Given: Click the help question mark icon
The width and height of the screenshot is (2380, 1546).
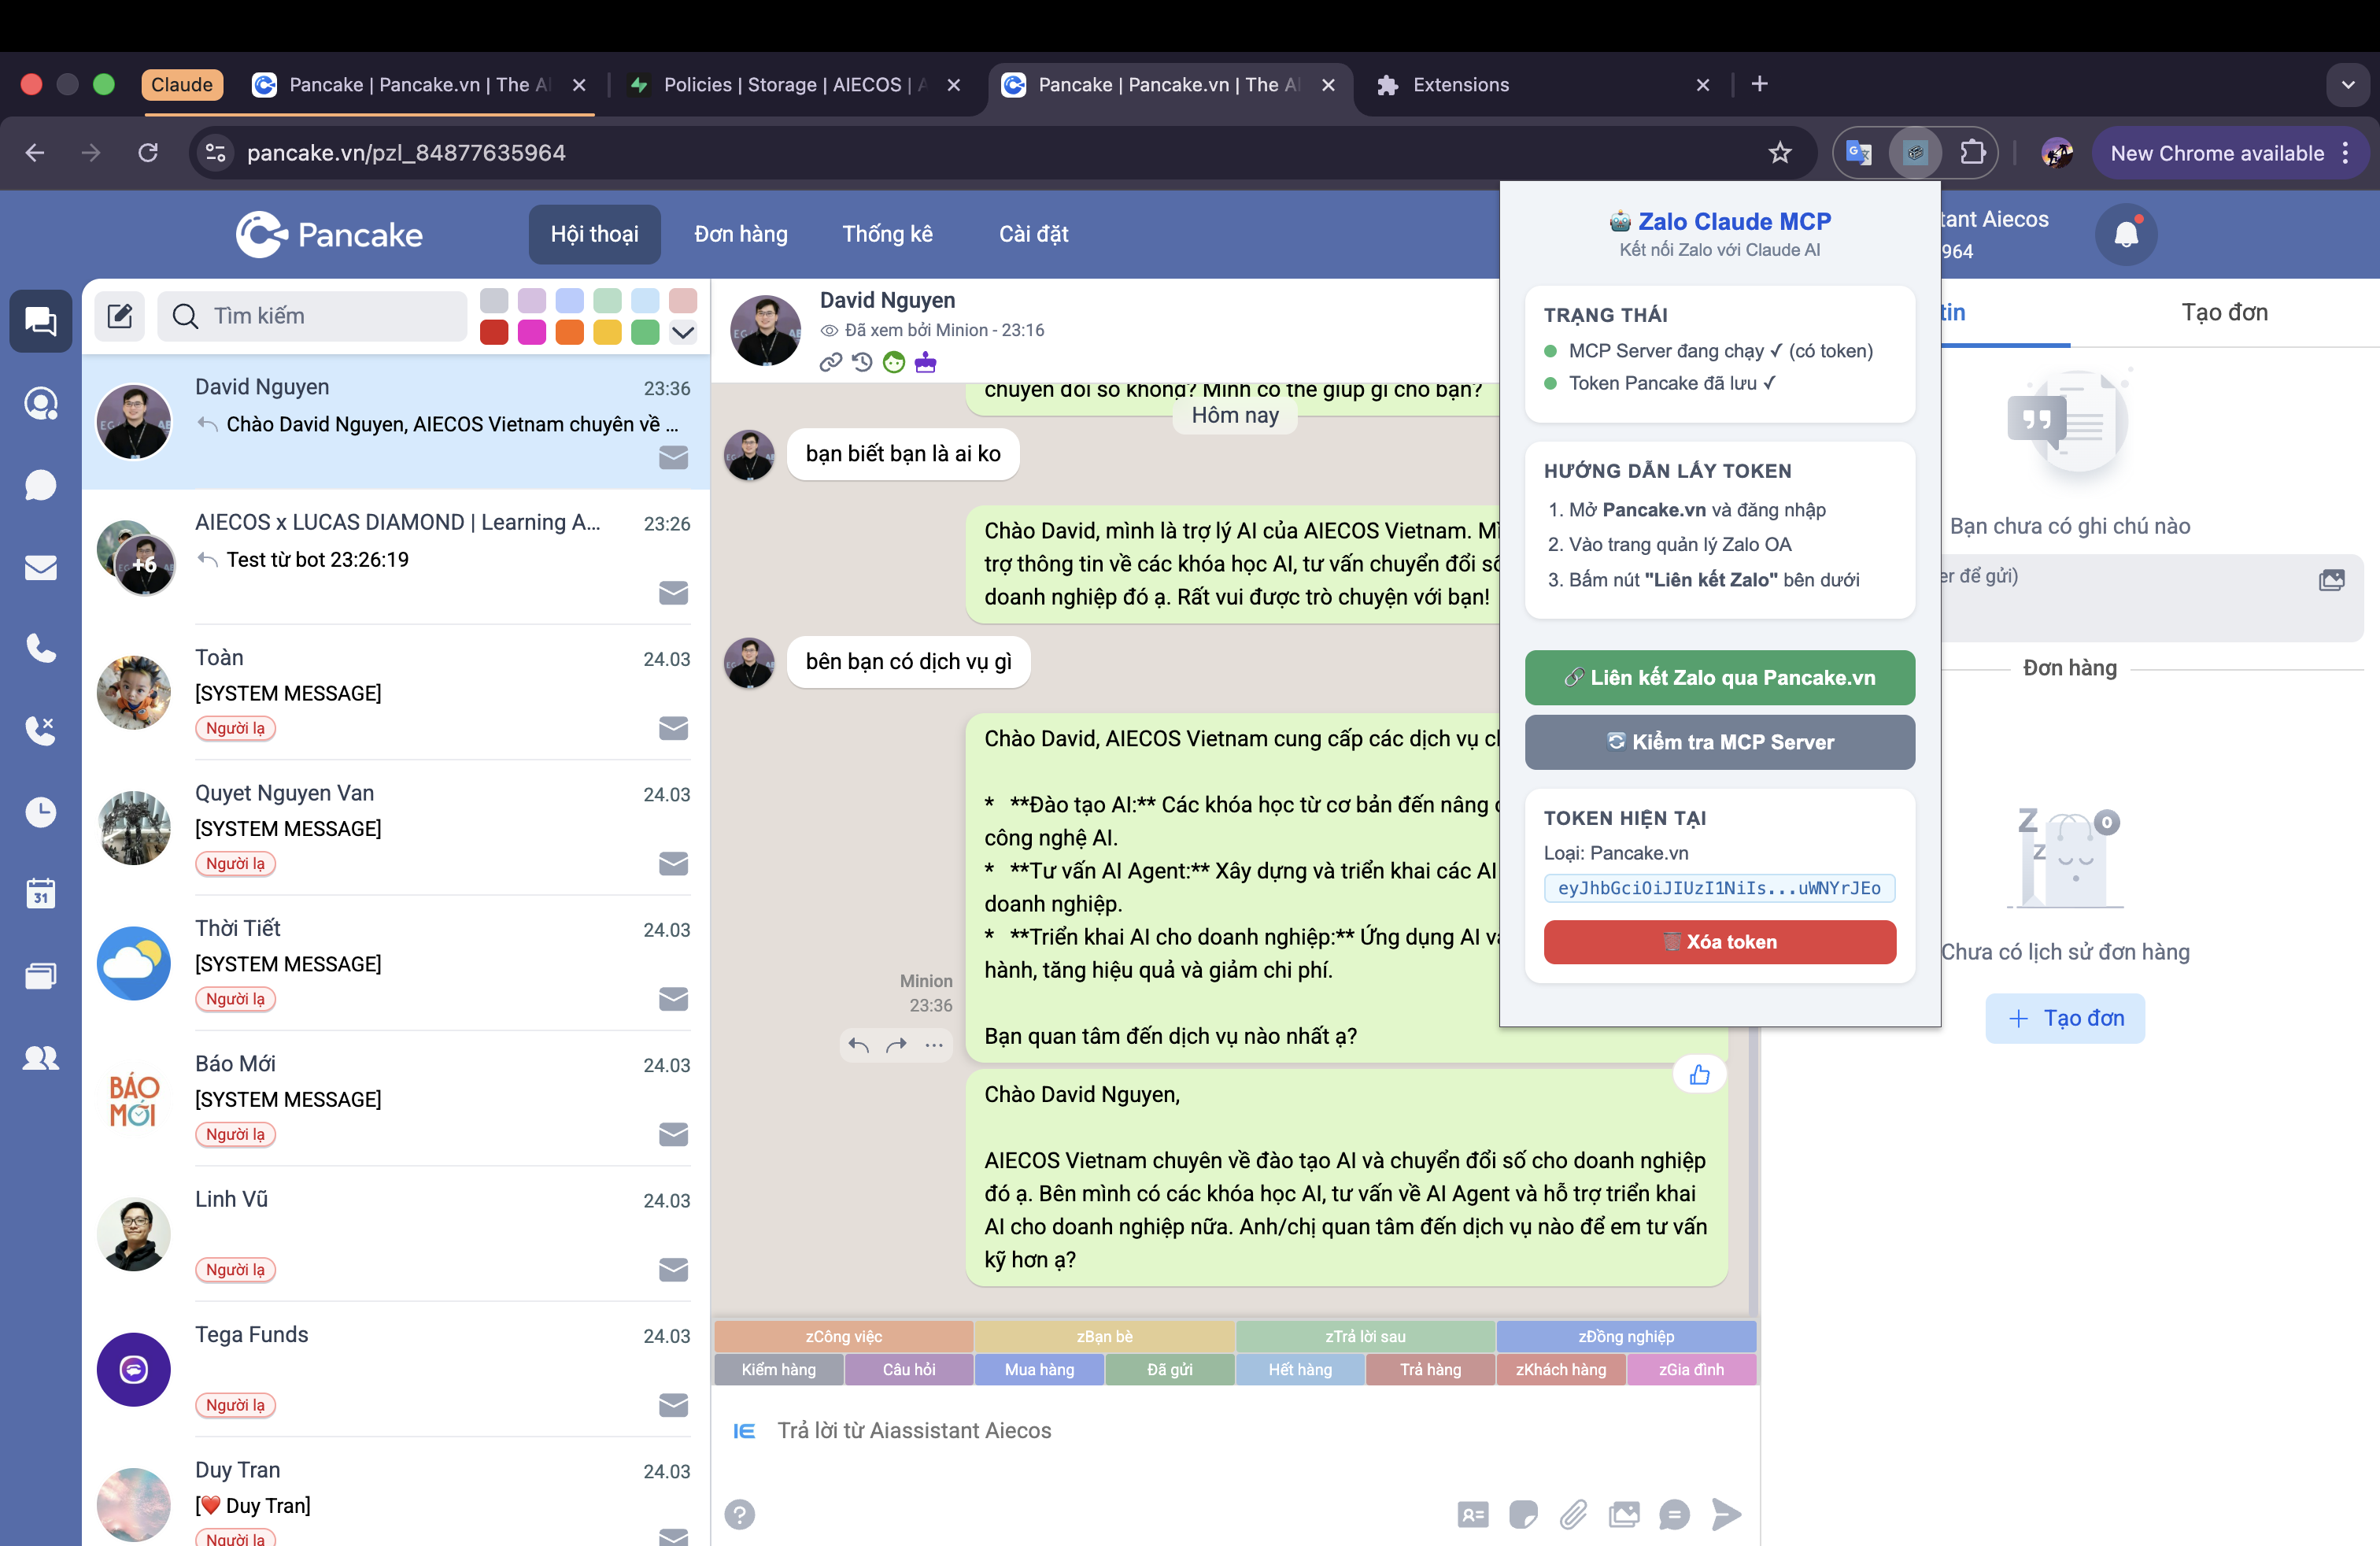Looking at the screenshot, I should coord(740,1514).
